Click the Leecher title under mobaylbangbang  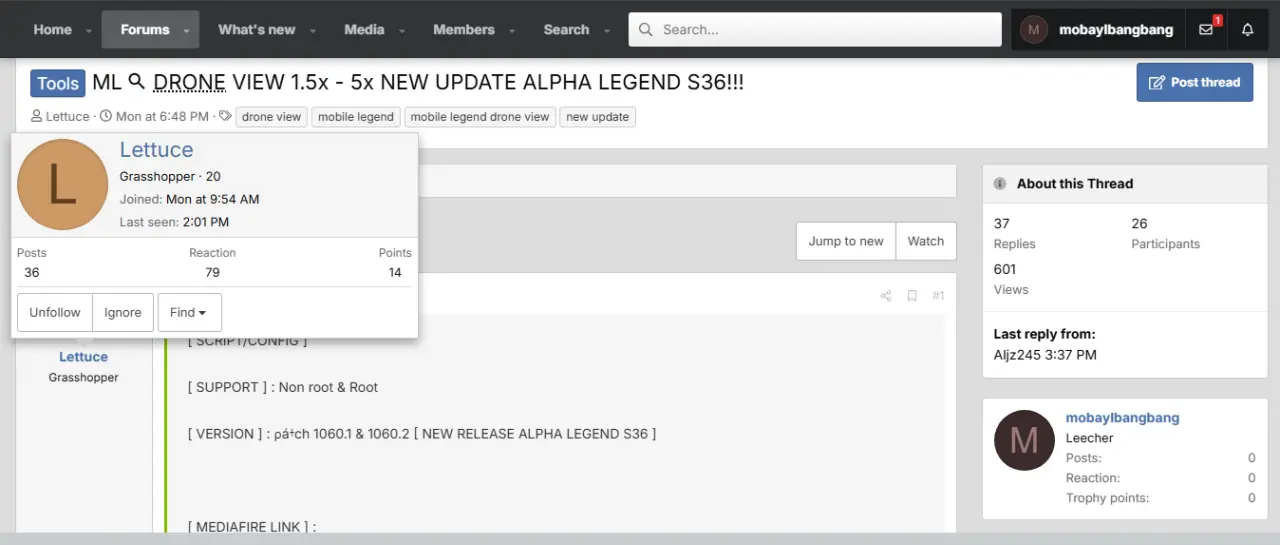(1090, 438)
